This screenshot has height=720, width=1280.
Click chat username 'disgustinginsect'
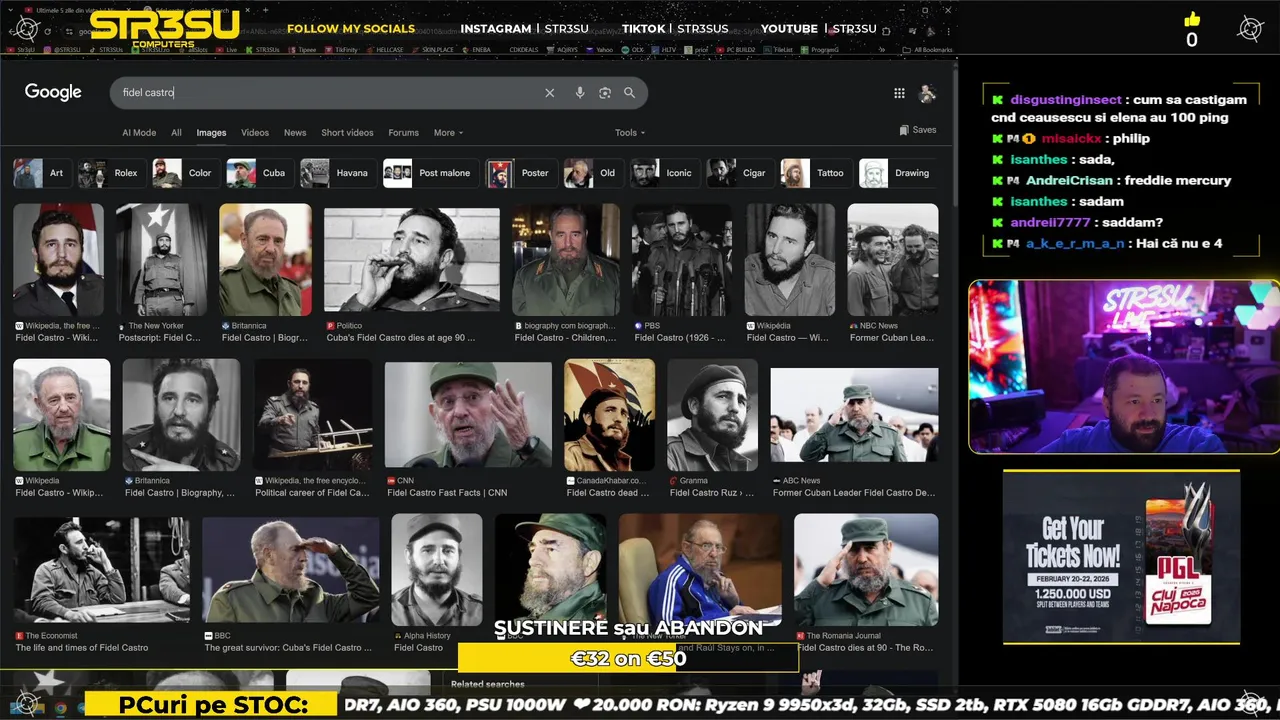(x=1065, y=100)
